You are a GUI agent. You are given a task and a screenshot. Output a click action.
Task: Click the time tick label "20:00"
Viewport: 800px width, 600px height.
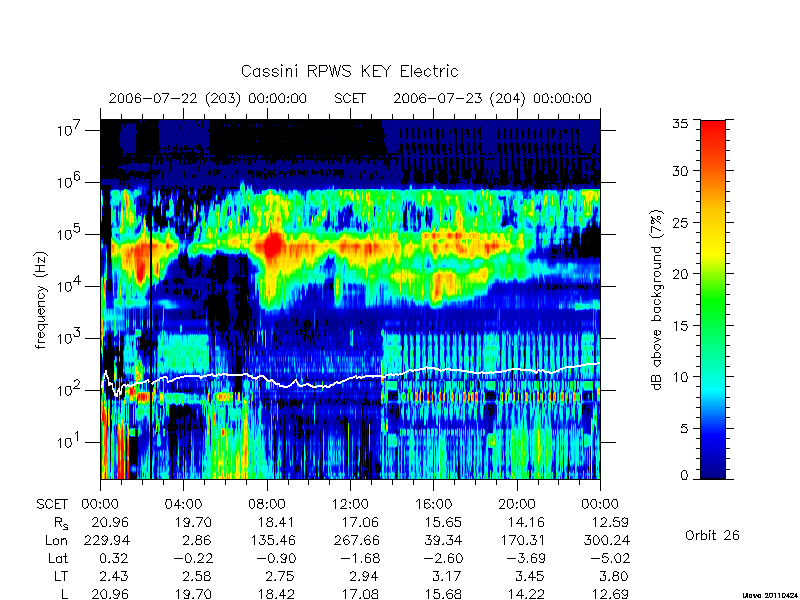point(517,505)
